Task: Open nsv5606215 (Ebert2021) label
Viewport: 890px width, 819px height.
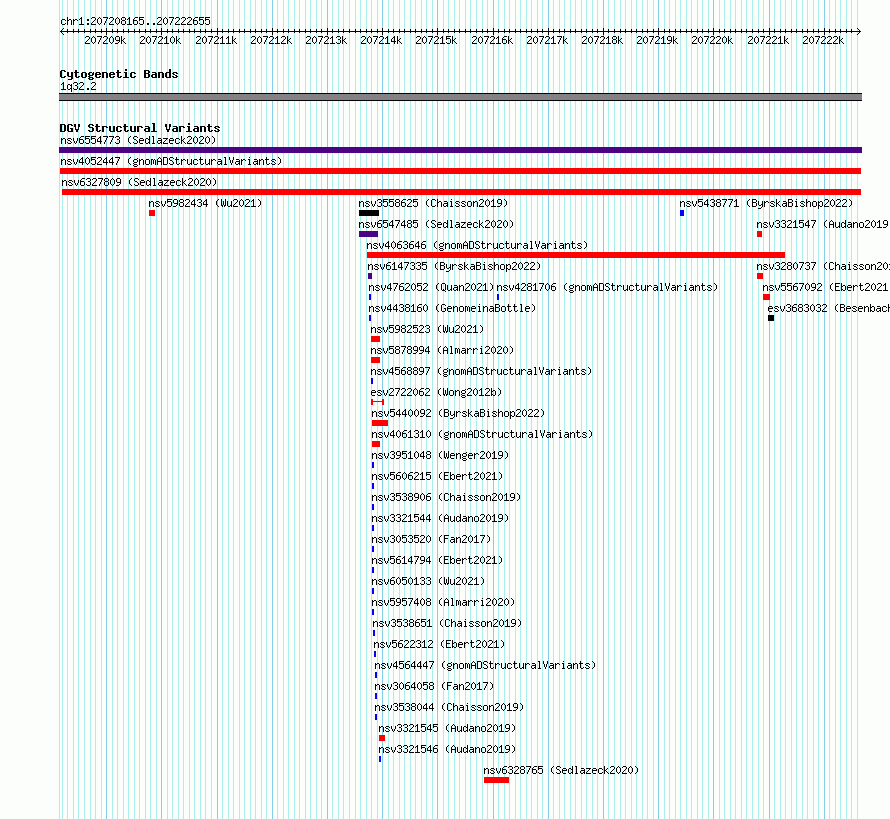Action: (x=438, y=476)
